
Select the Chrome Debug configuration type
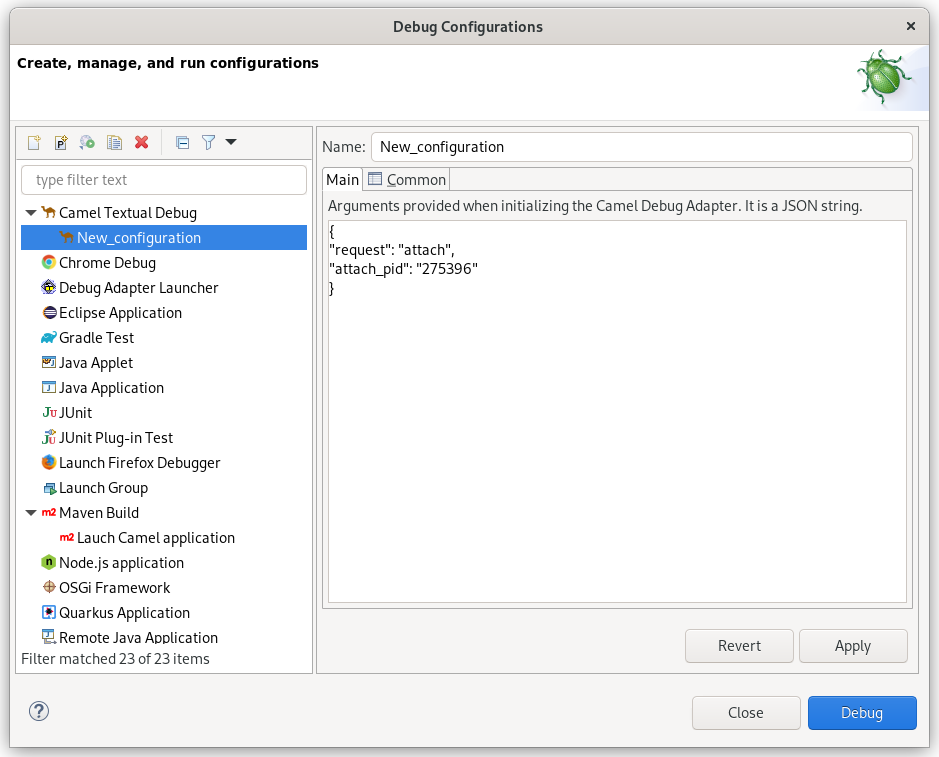[x=105, y=262]
